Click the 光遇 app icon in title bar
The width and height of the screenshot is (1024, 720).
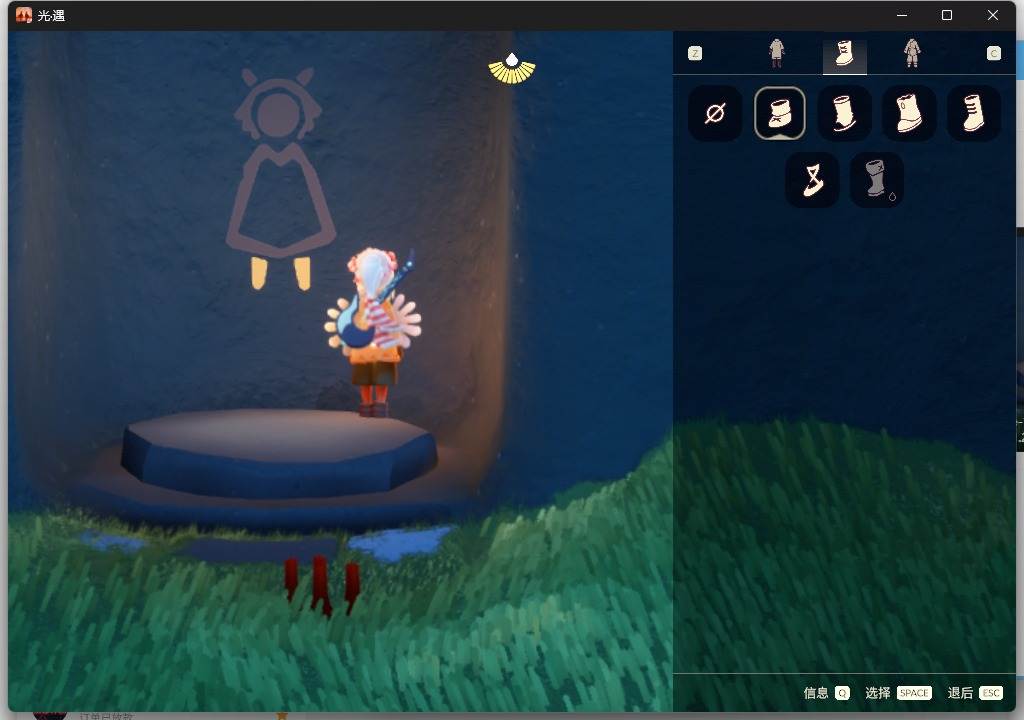(24, 15)
